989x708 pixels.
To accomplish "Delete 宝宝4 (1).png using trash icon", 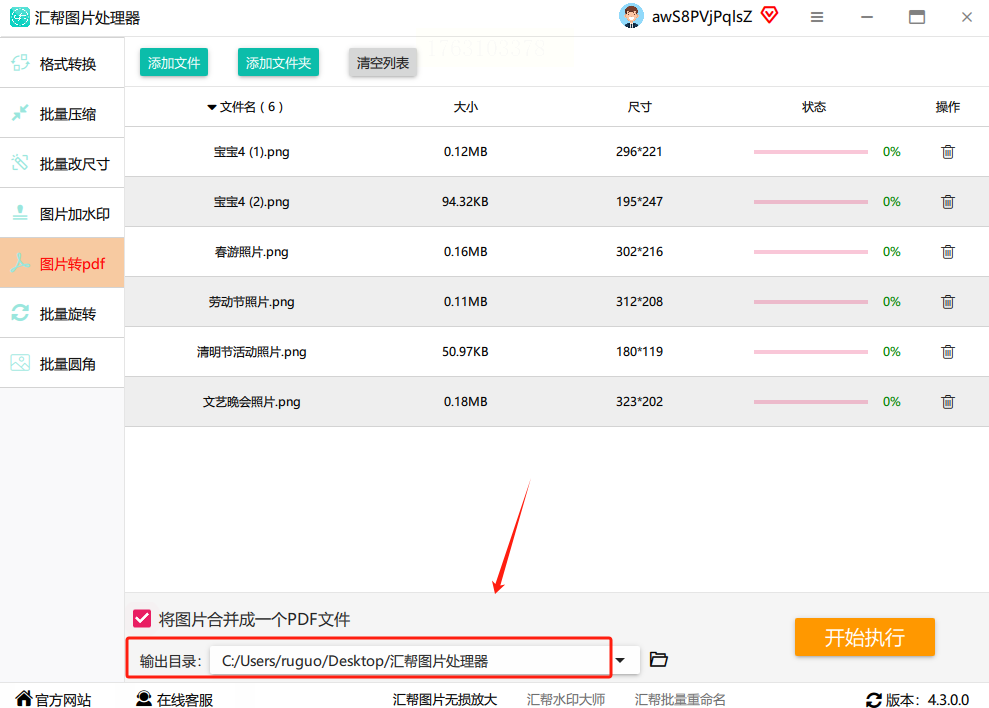I will [947, 152].
